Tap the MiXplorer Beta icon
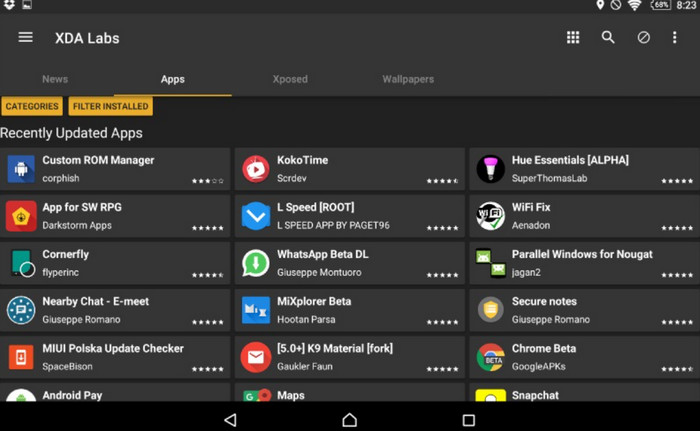Image resolution: width=700 pixels, height=431 pixels. click(x=256, y=310)
